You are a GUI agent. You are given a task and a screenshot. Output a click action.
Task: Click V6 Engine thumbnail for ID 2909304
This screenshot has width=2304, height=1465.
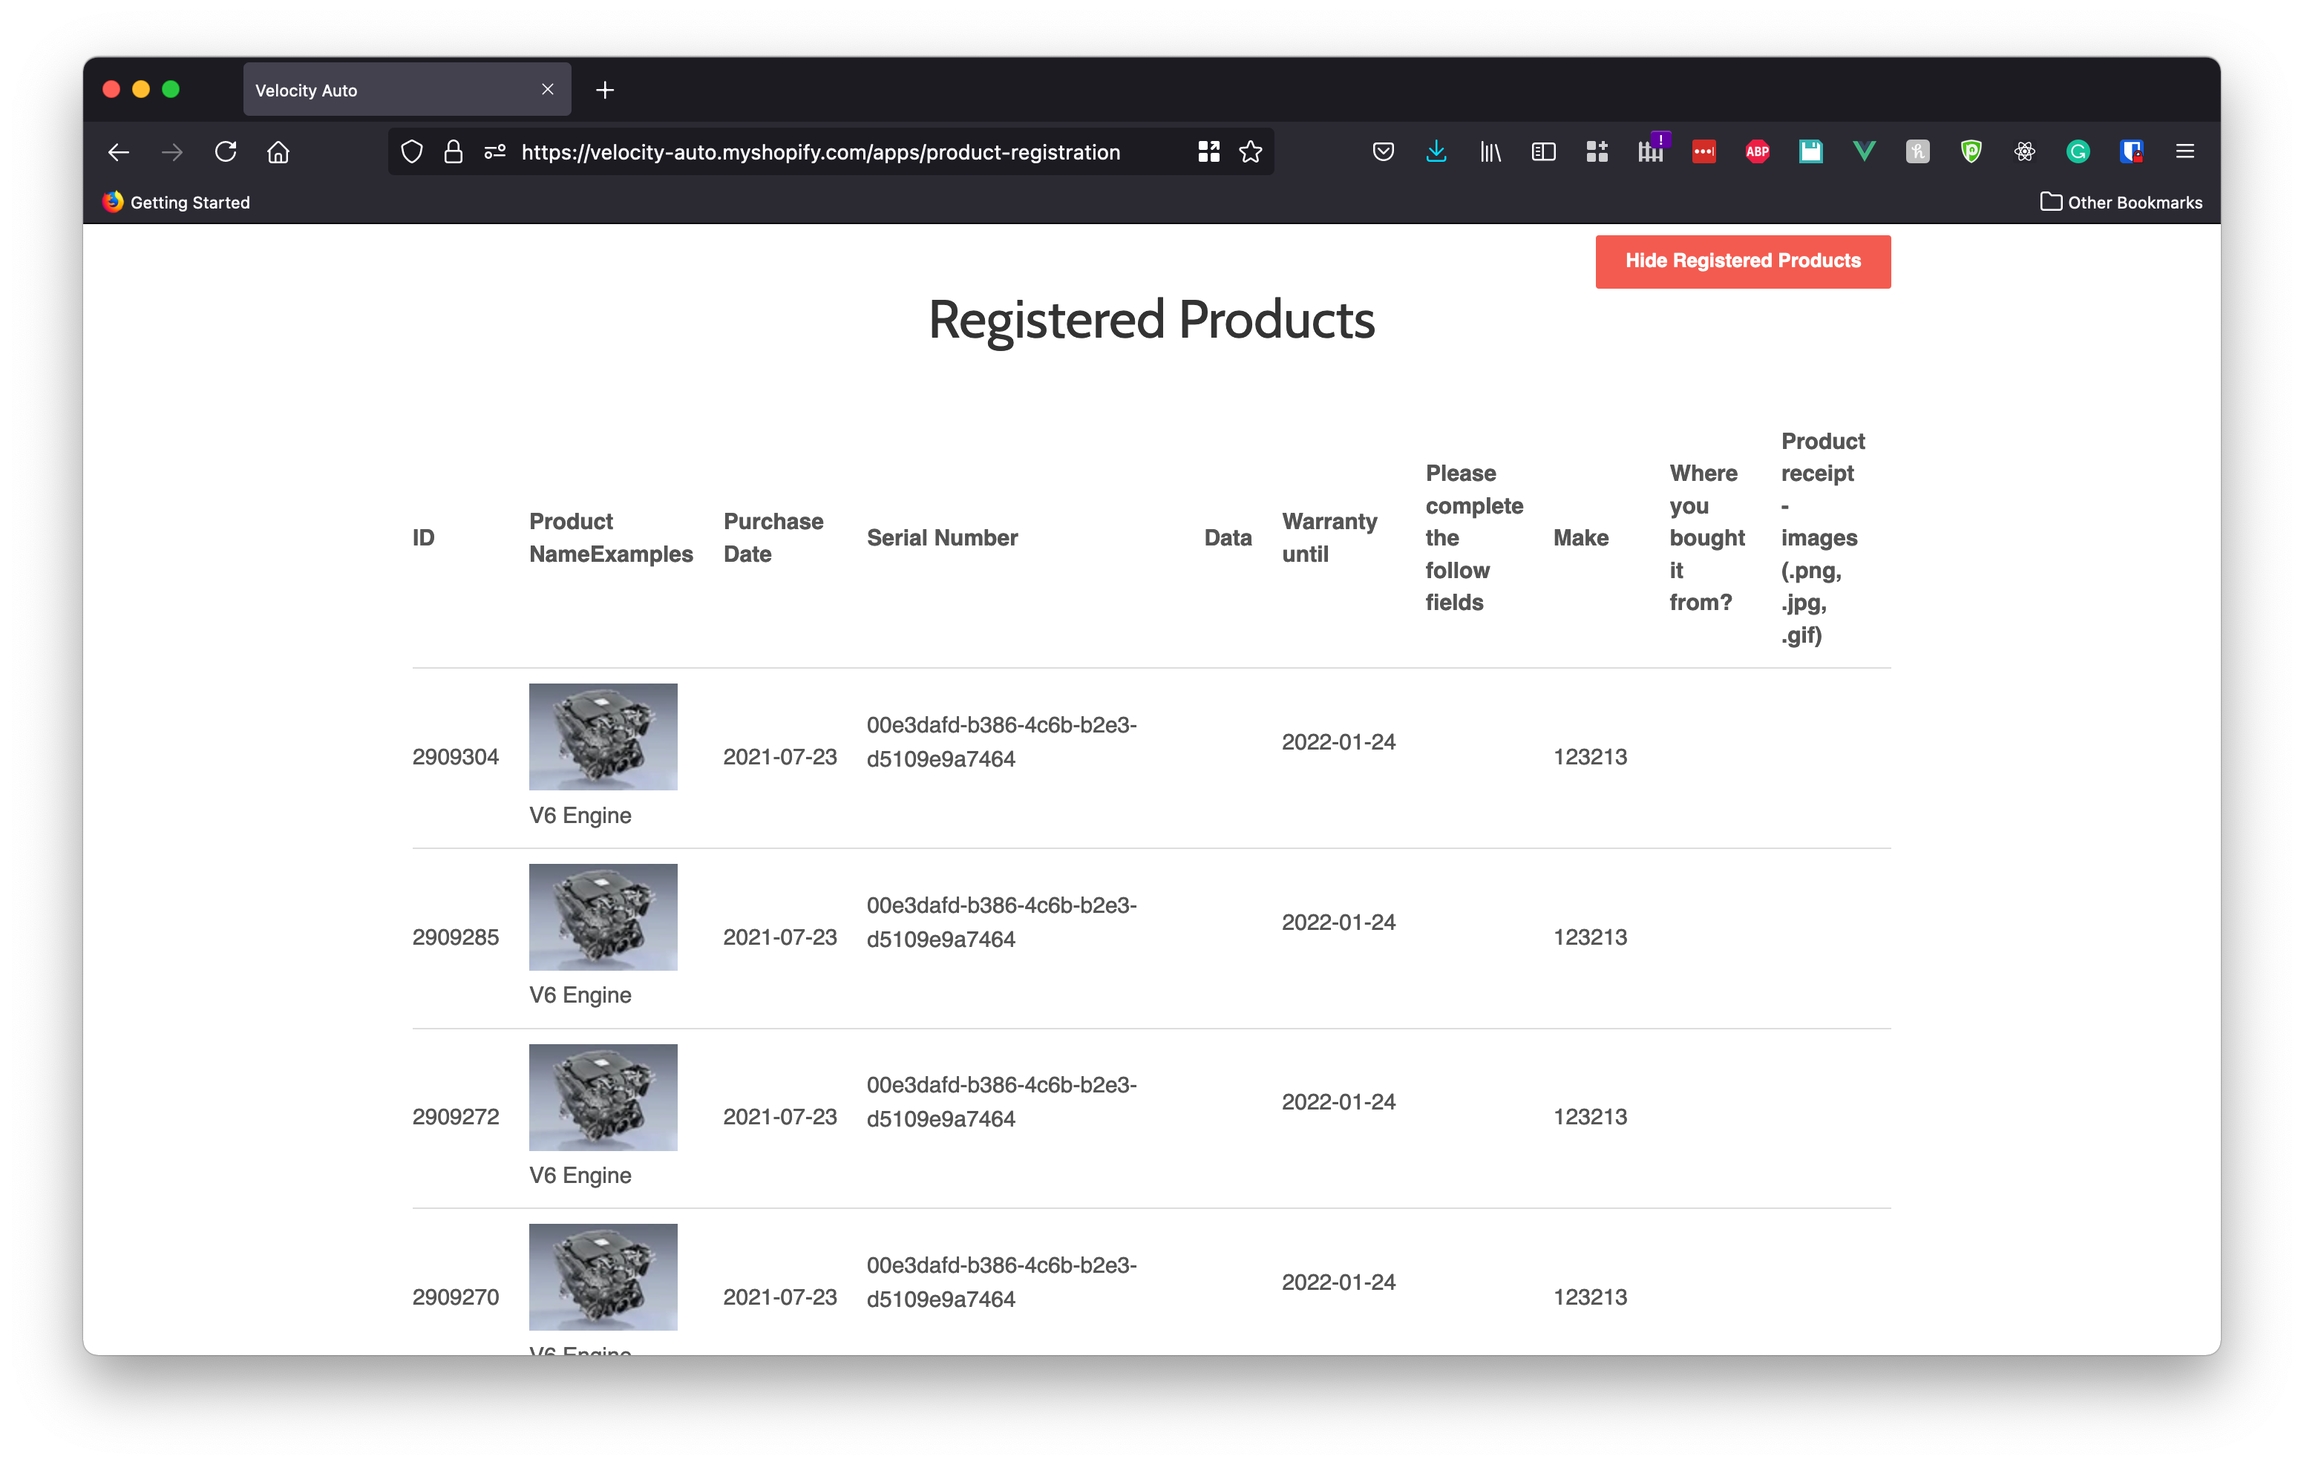coord(603,737)
